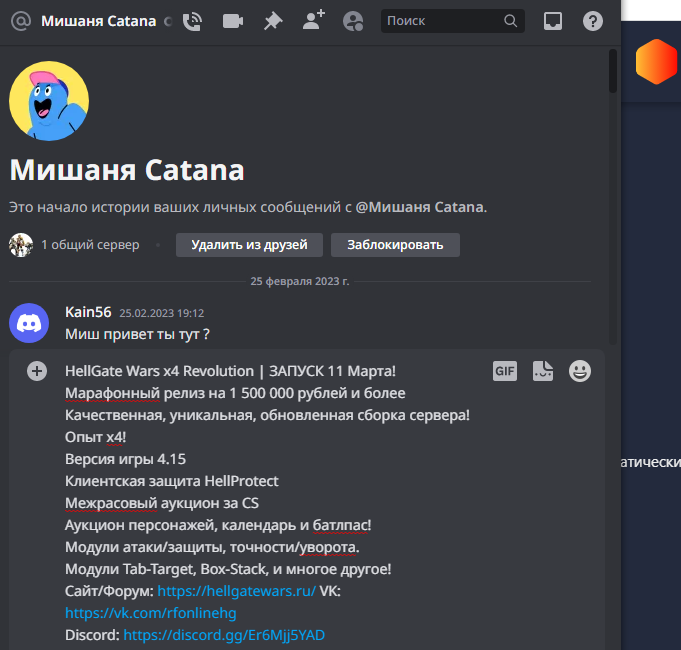Click the misspelled word 'Марафонный'
The image size is (681, 650).
(x=112, y=393)
